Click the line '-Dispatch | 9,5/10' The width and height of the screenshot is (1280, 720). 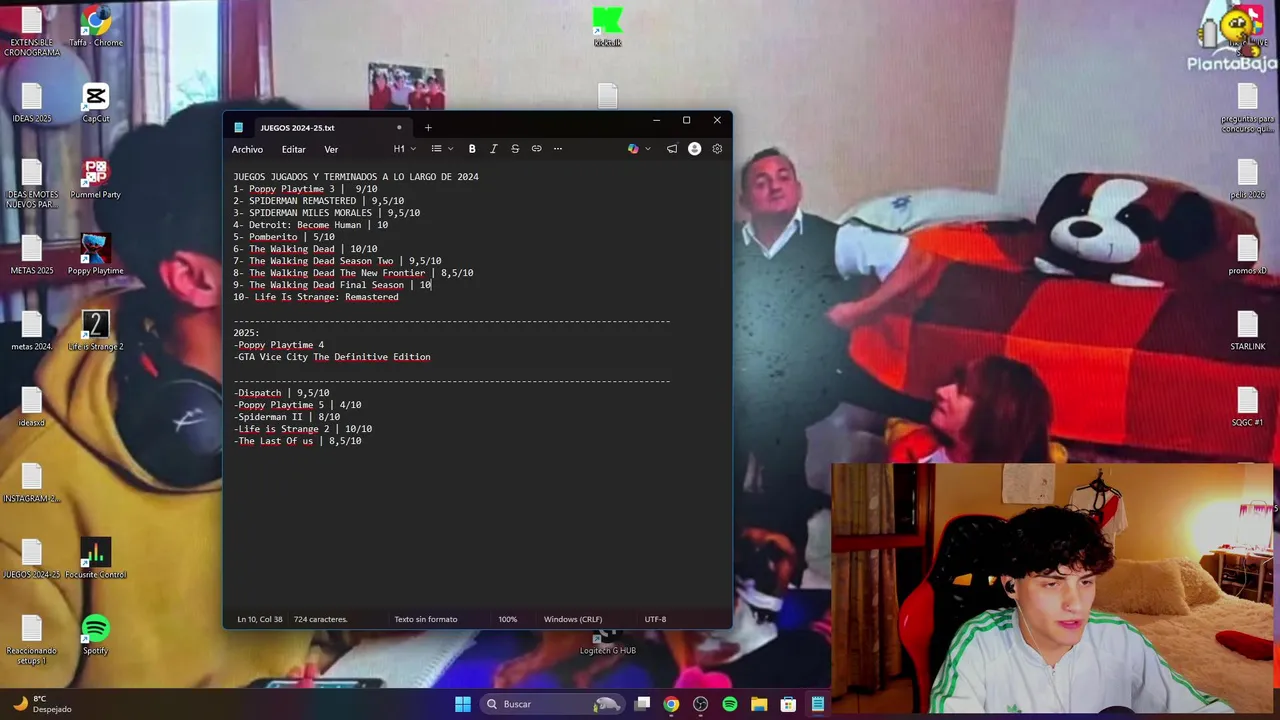[281, 393]
